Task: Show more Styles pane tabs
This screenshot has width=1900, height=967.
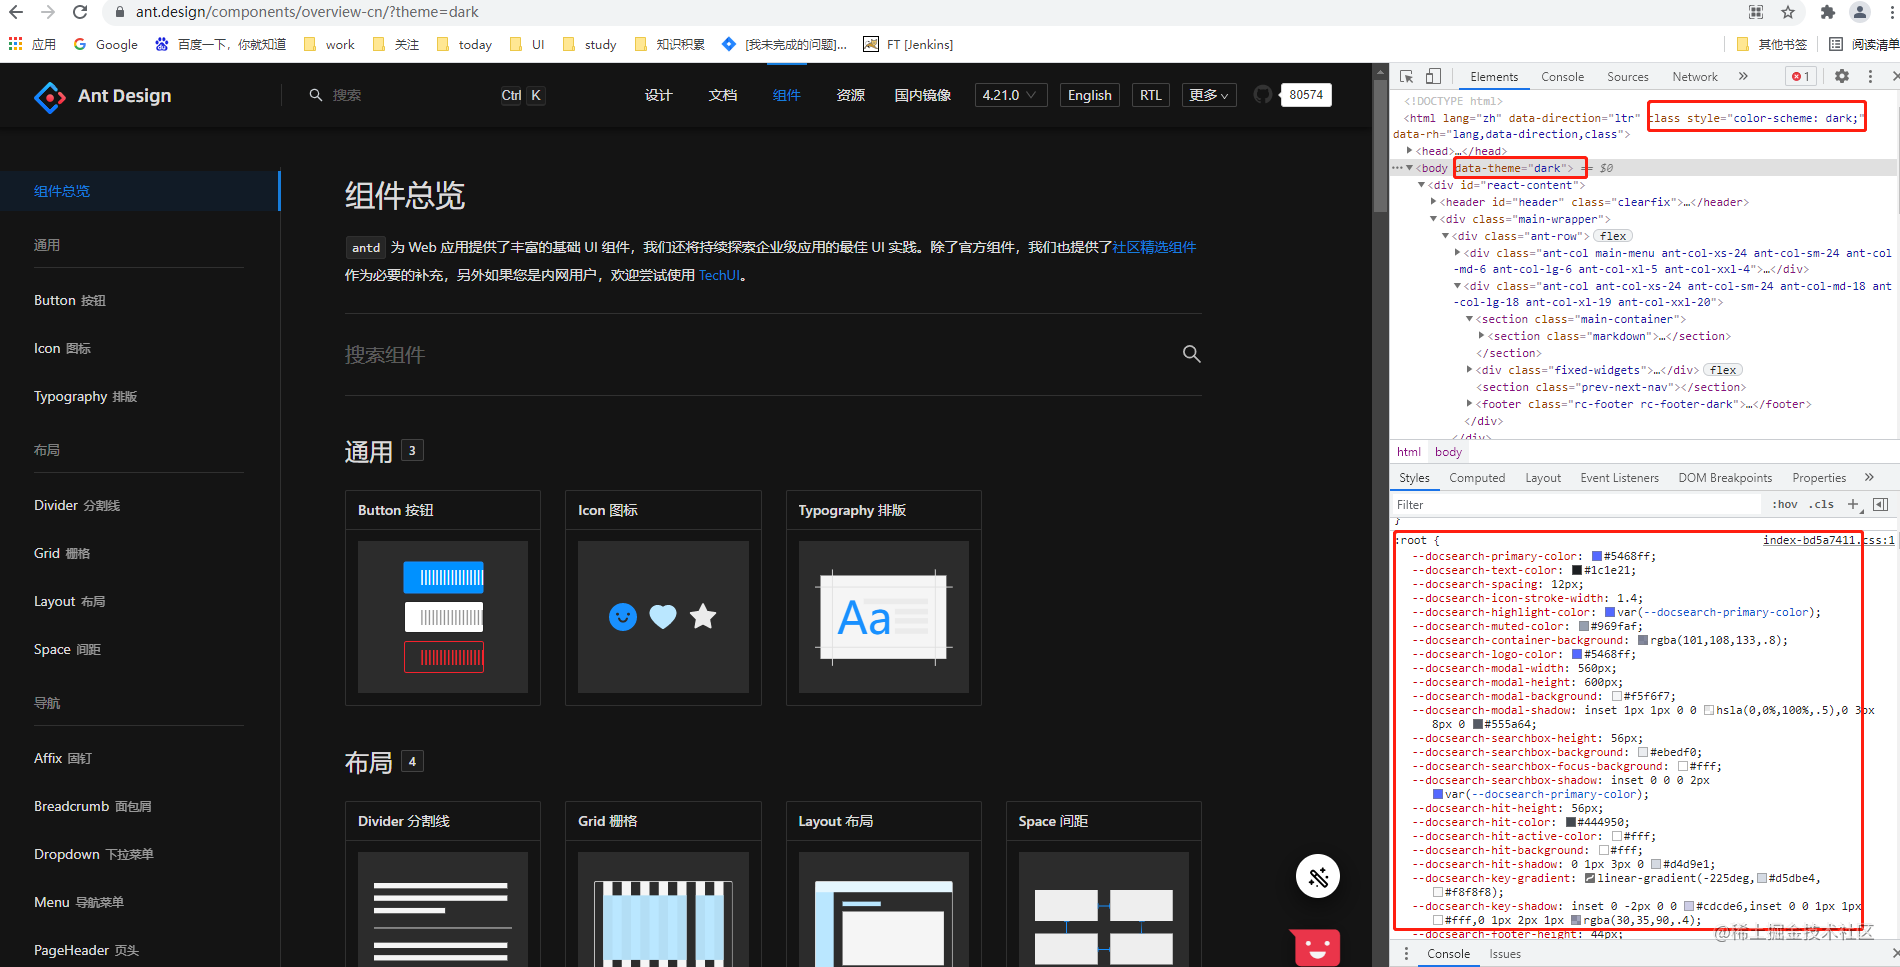Action: point(1869,478)
